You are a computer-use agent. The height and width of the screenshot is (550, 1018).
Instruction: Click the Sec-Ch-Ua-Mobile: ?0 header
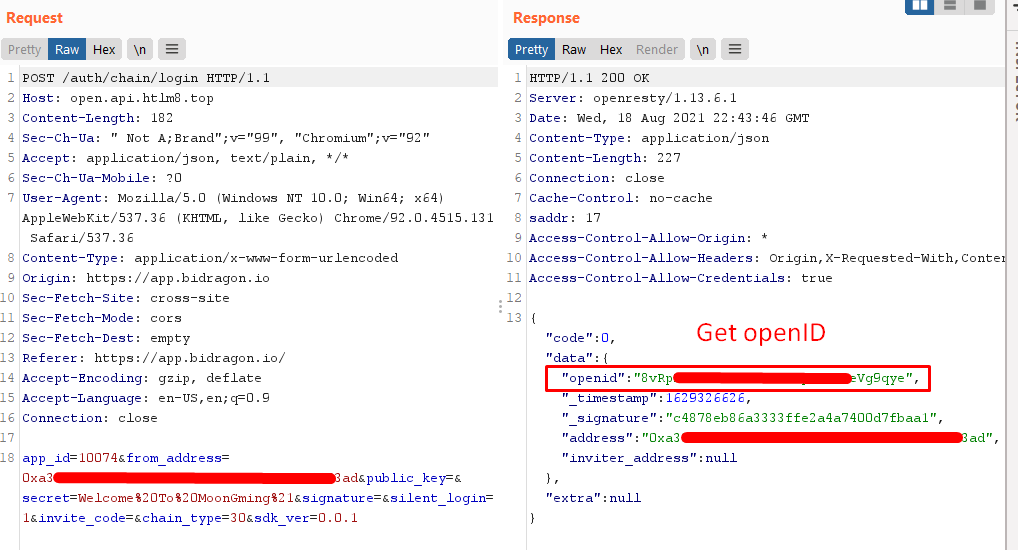click(102, 178)
